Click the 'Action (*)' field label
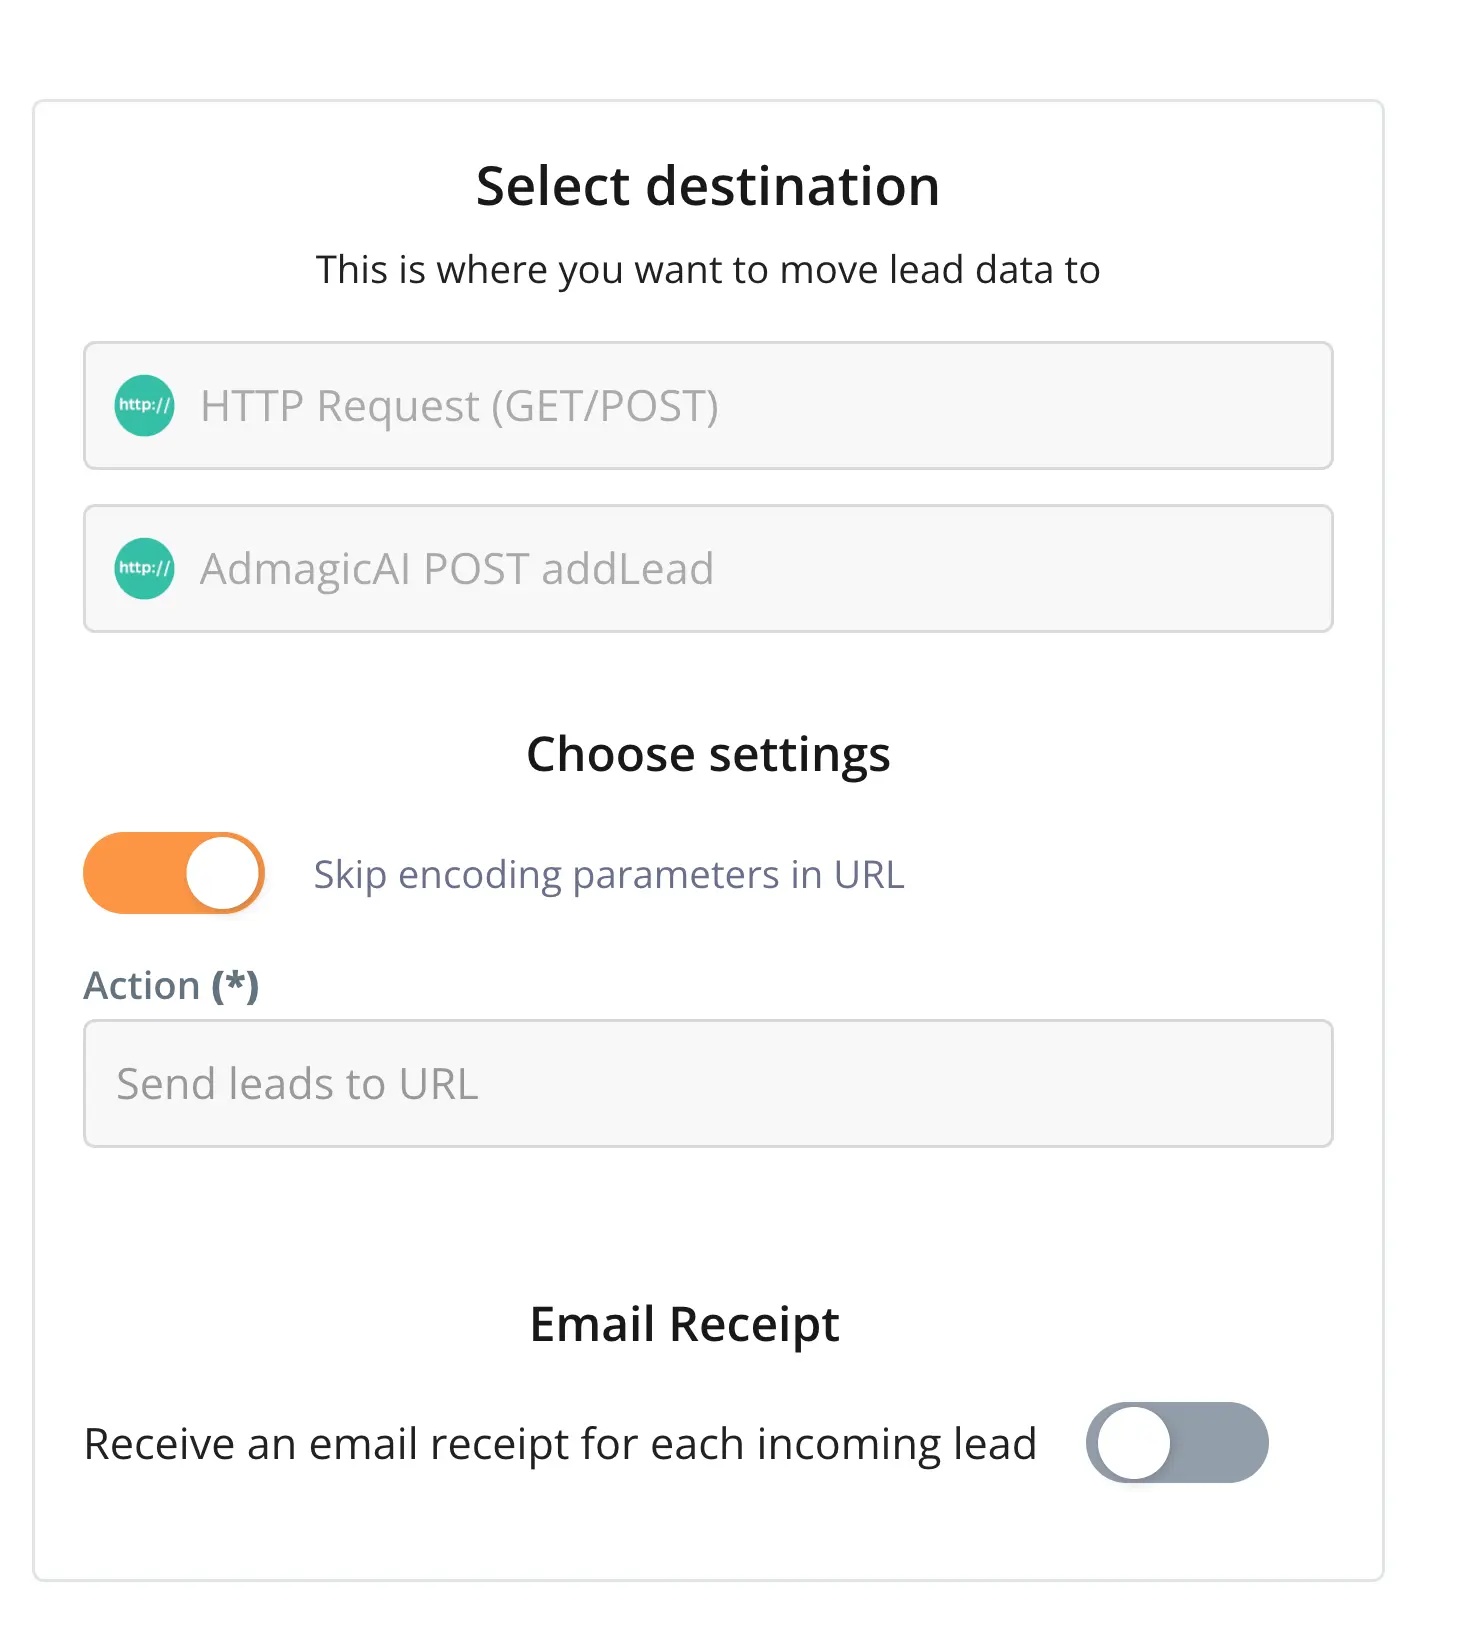 [x=142, y=986]
